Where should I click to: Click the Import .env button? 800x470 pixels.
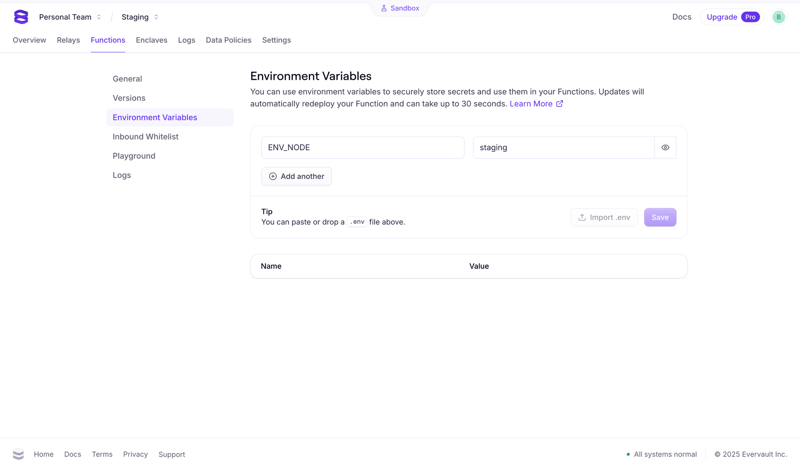[604, 217]
